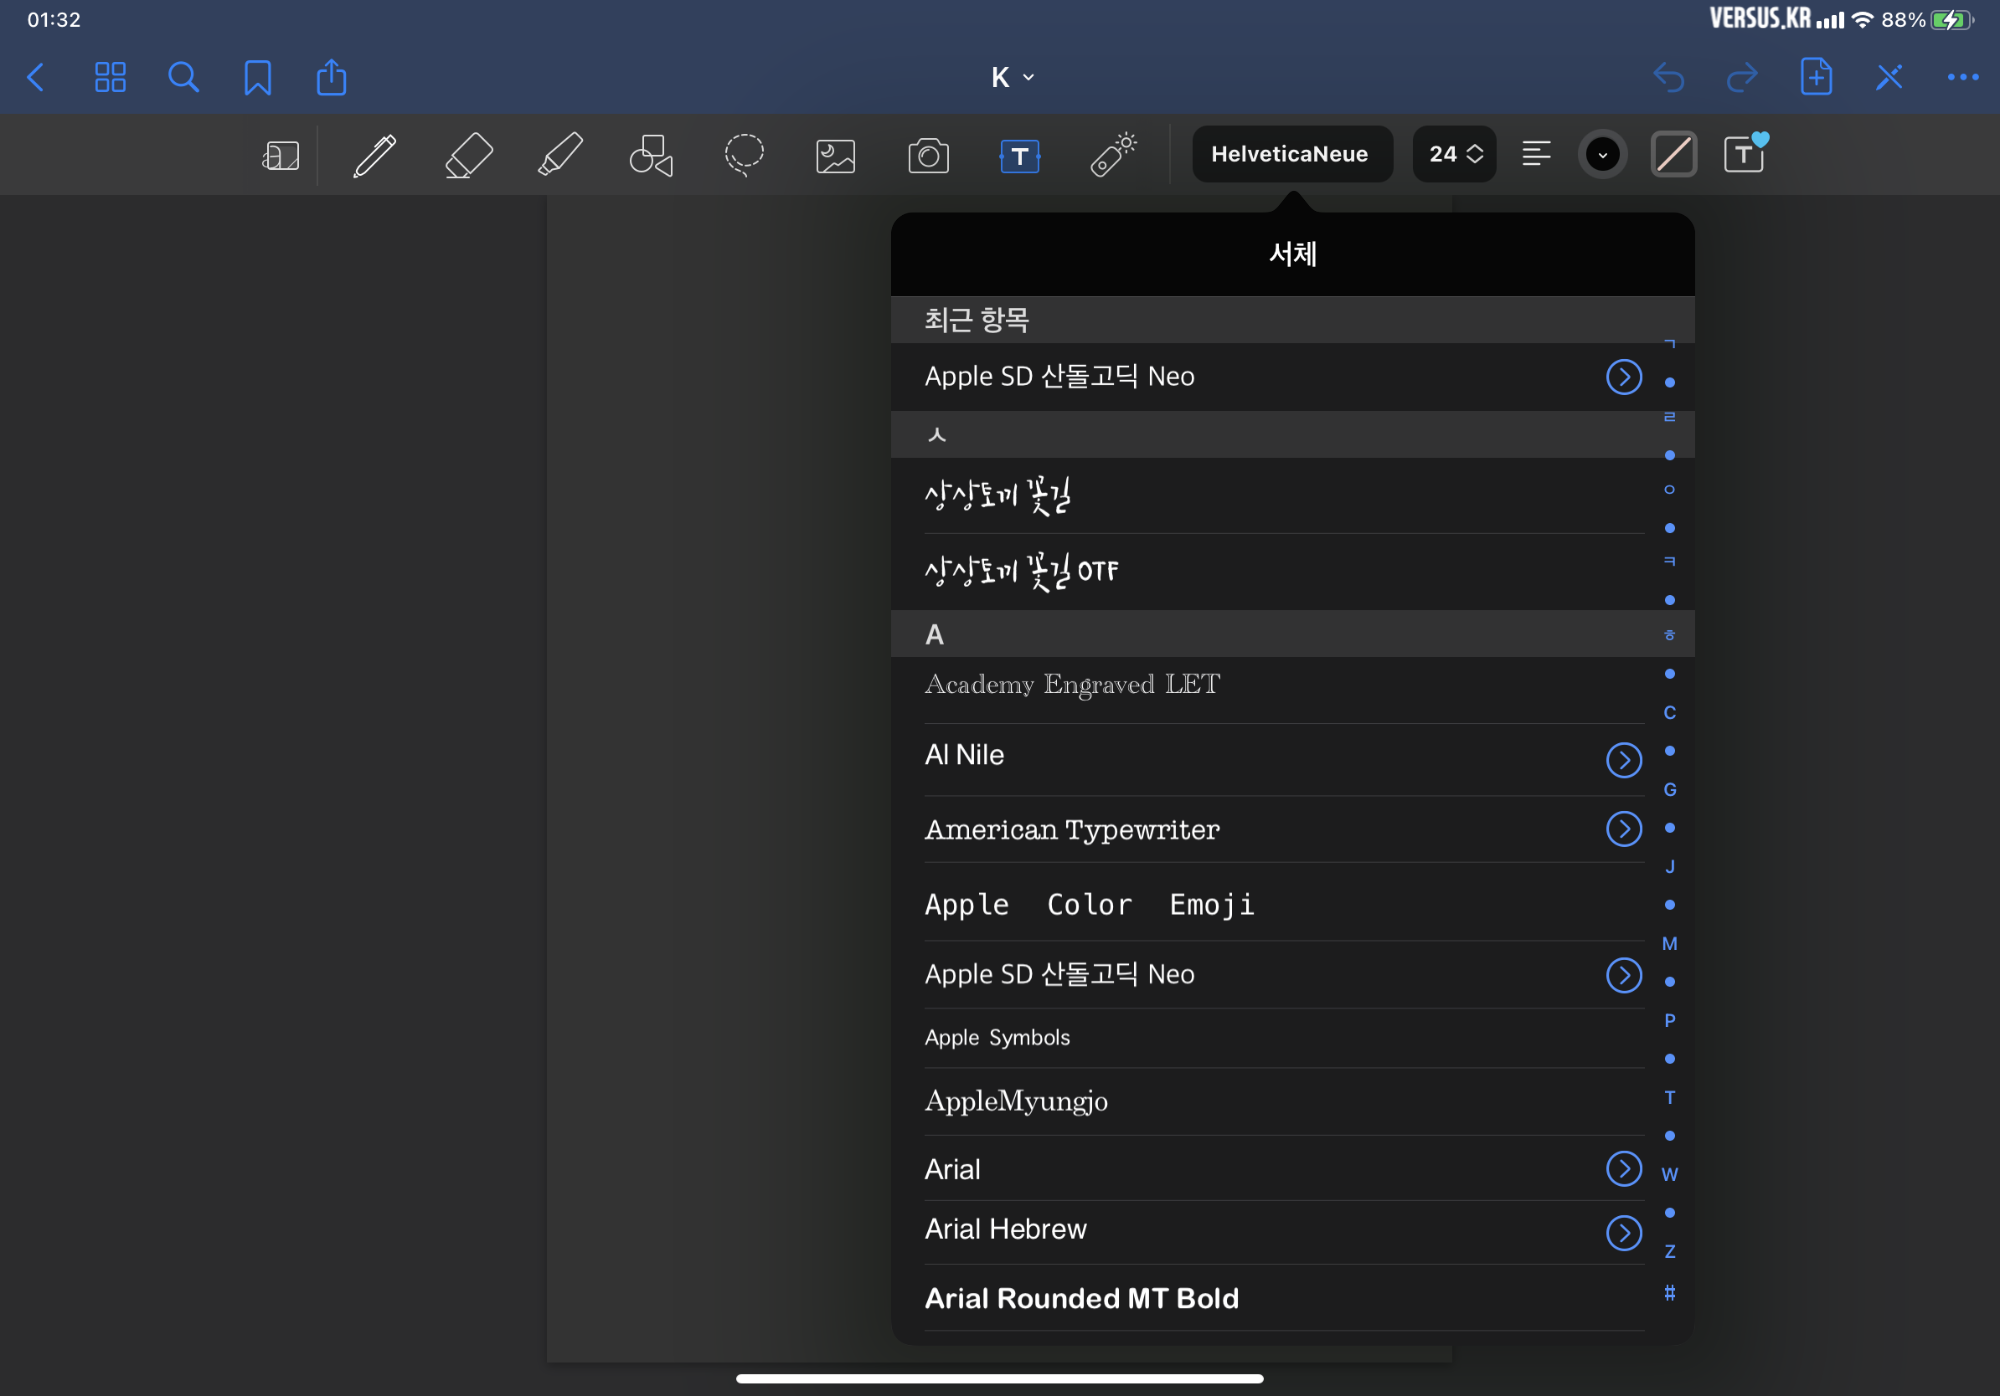Select Arial Rounded MT Bold font
2000x1396 pixels.
1081,1299
